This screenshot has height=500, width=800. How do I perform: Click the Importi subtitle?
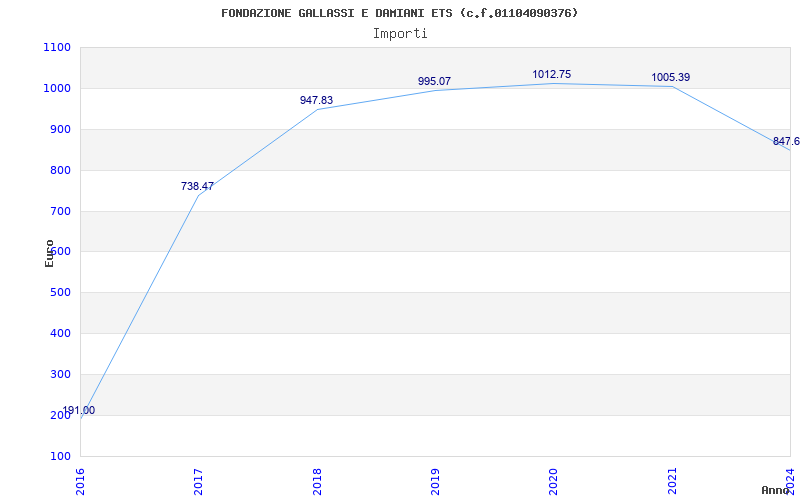[400, 34]
